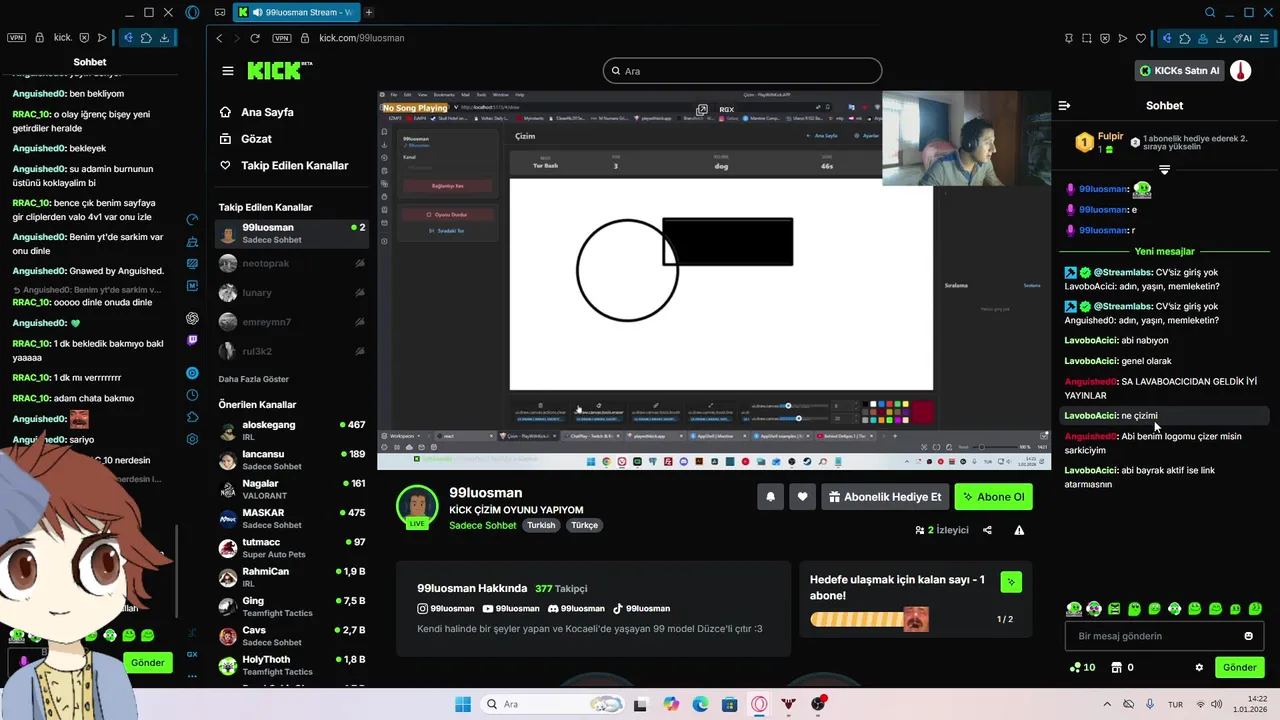Open recommended channel lancansu
1280x720 pixels.
pyautogui.click(x=291, y=459)
